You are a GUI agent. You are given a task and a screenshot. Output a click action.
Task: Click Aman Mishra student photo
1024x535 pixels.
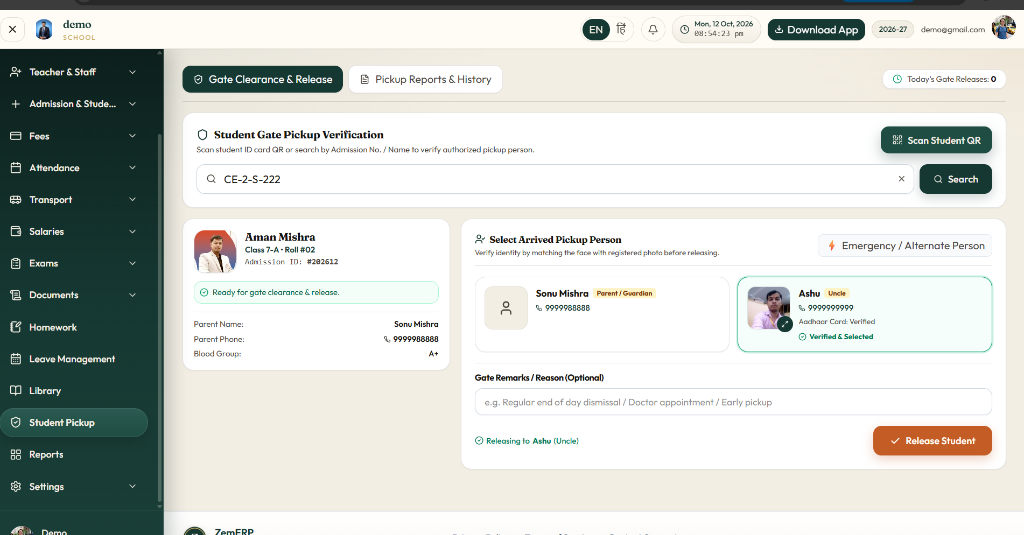click(x=215, y=251)
